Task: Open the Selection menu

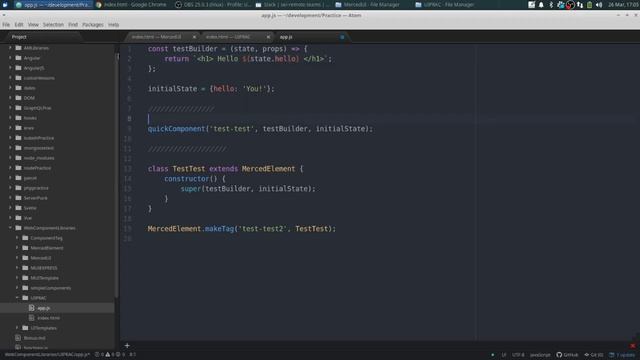Action: tap(53, 25)
